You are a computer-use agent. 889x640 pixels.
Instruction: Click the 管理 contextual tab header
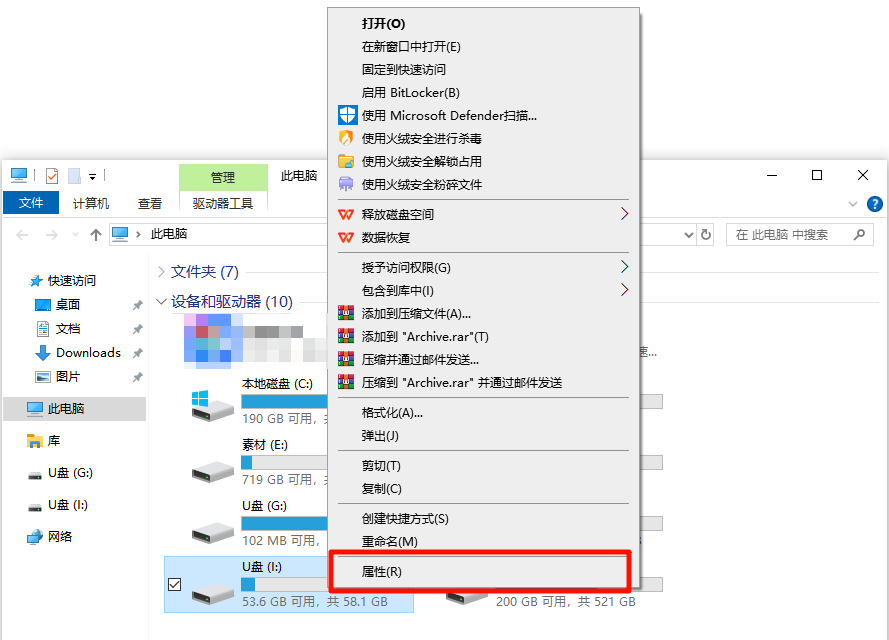click(223, 177)
